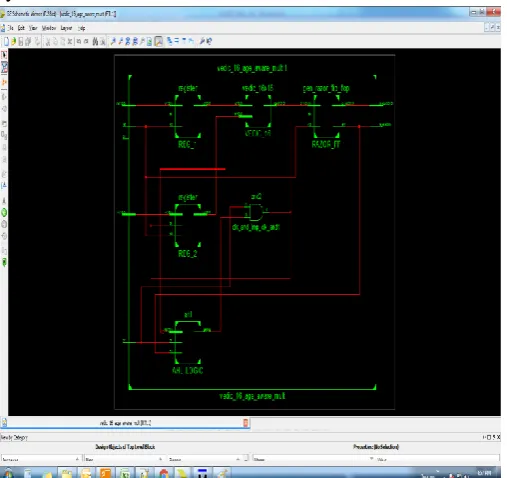
Task: Click the taskbar clock
Action: 484,473
